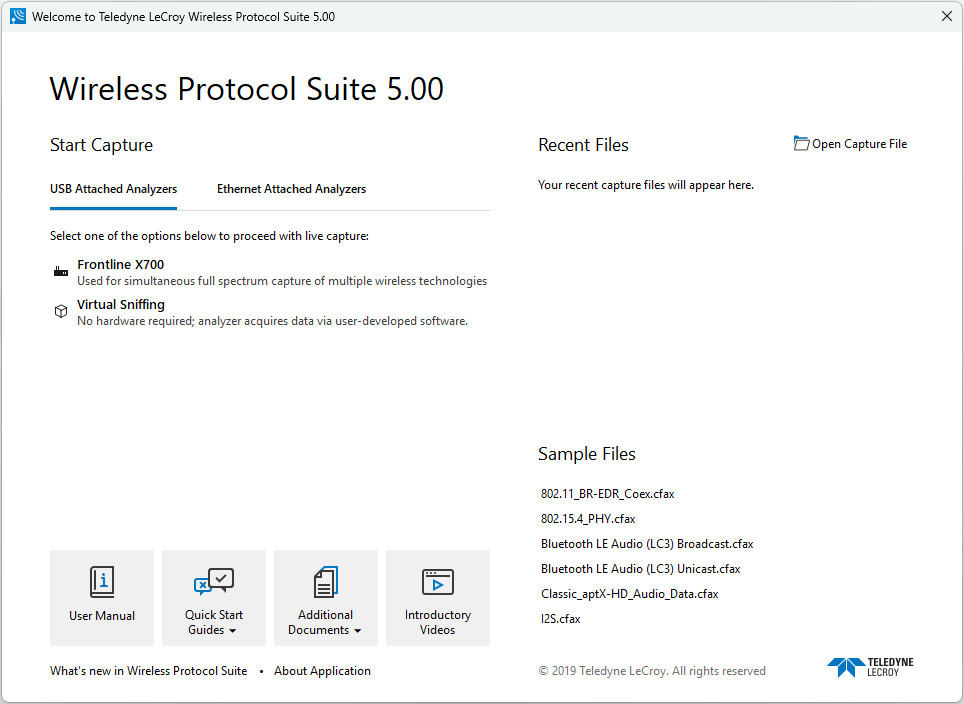964x704 pixels.
Task: Open the Open Capture File link
Action: [x=850, y=144]
